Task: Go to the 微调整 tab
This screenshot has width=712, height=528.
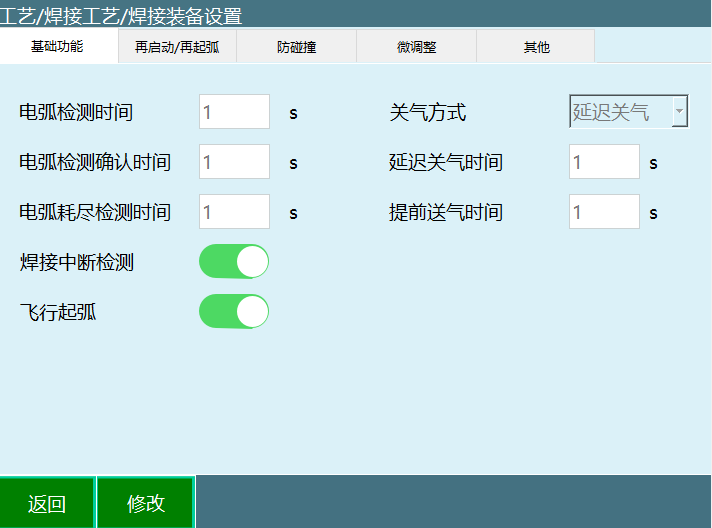Action: 416,47
